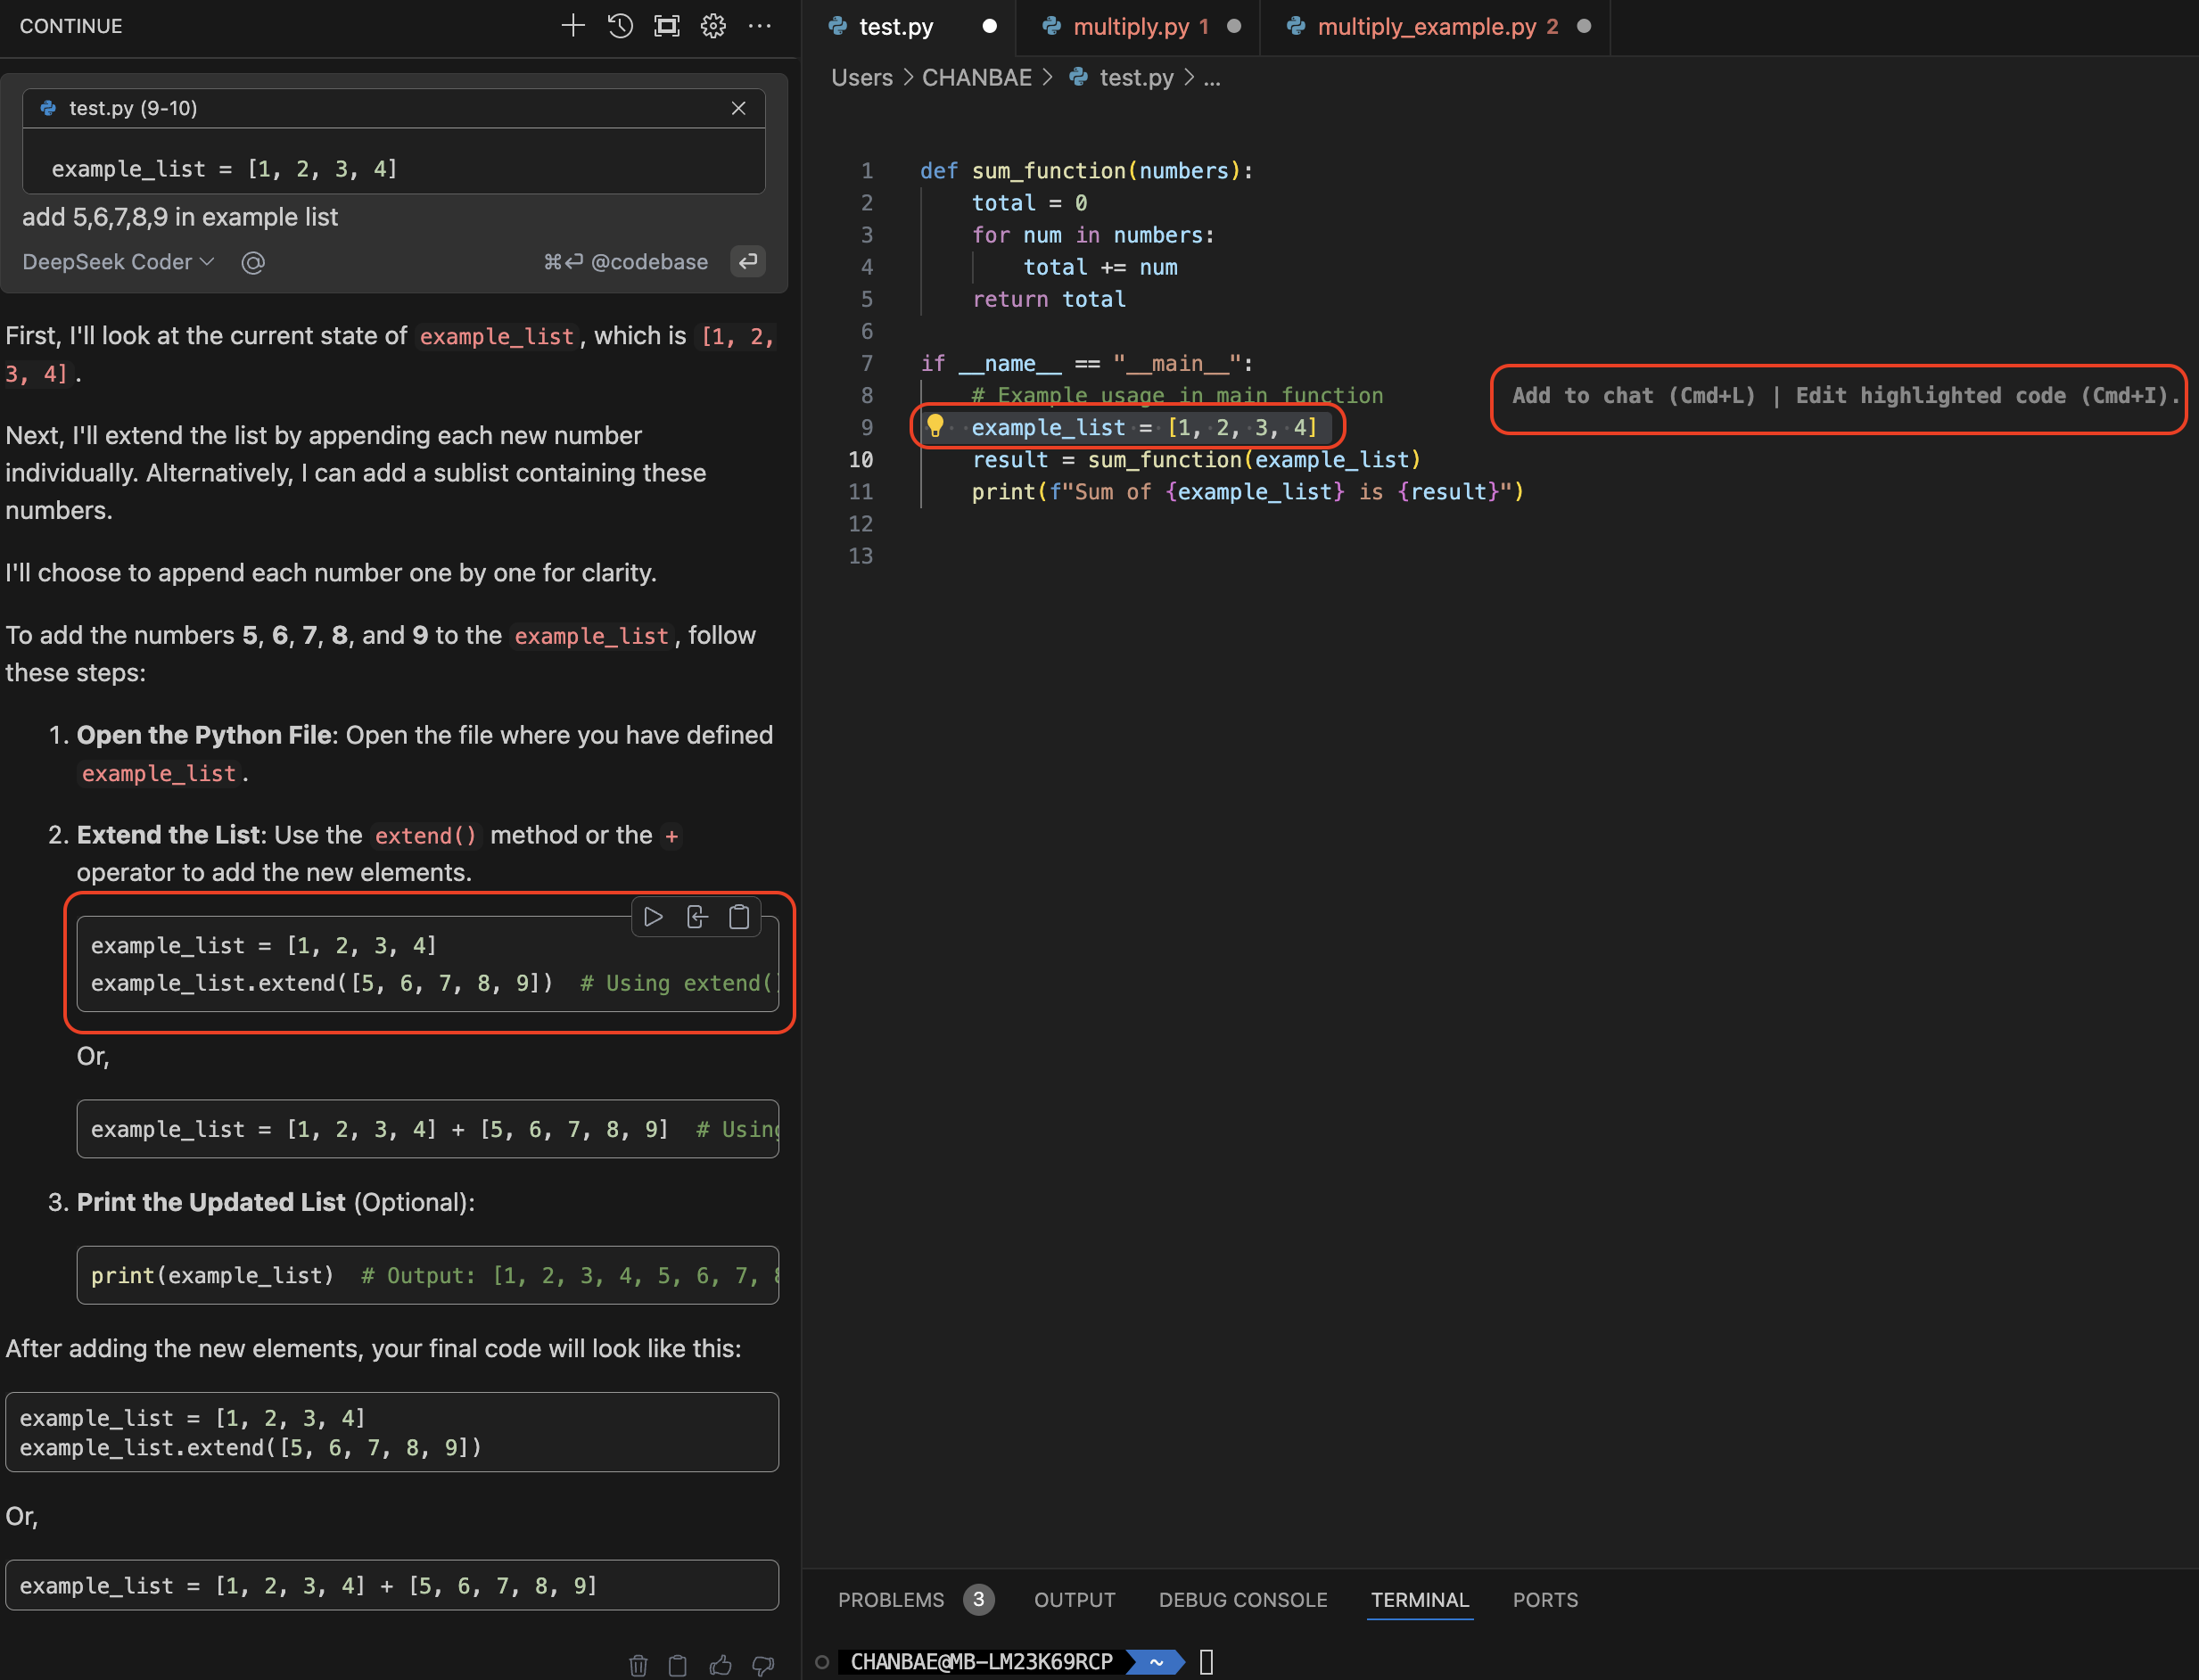Image resolution: width=2199 pixels, height=1680 pixels.
Task: Expand the breadcrumb ellipsis after test.py
Action: tap(1212, 78)
